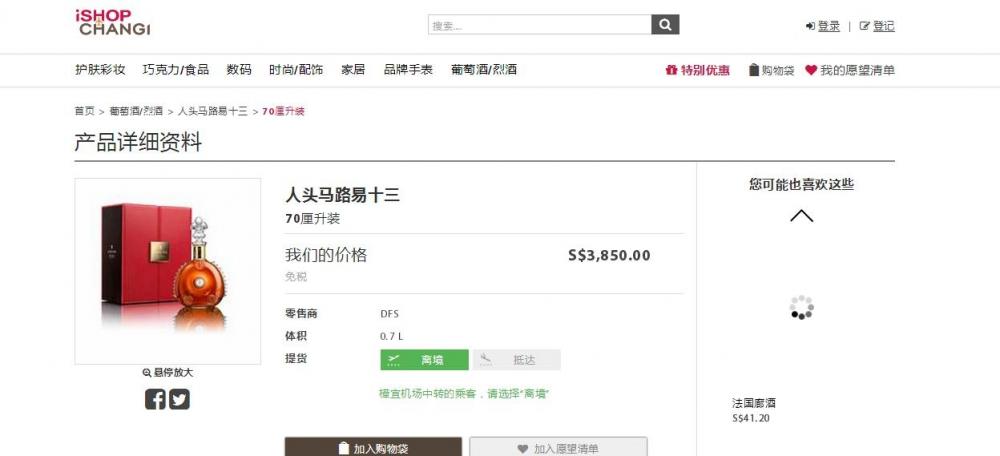Click the 70厘升装 breadcrumb text
1000x456 pixels.
coord(283,111)
